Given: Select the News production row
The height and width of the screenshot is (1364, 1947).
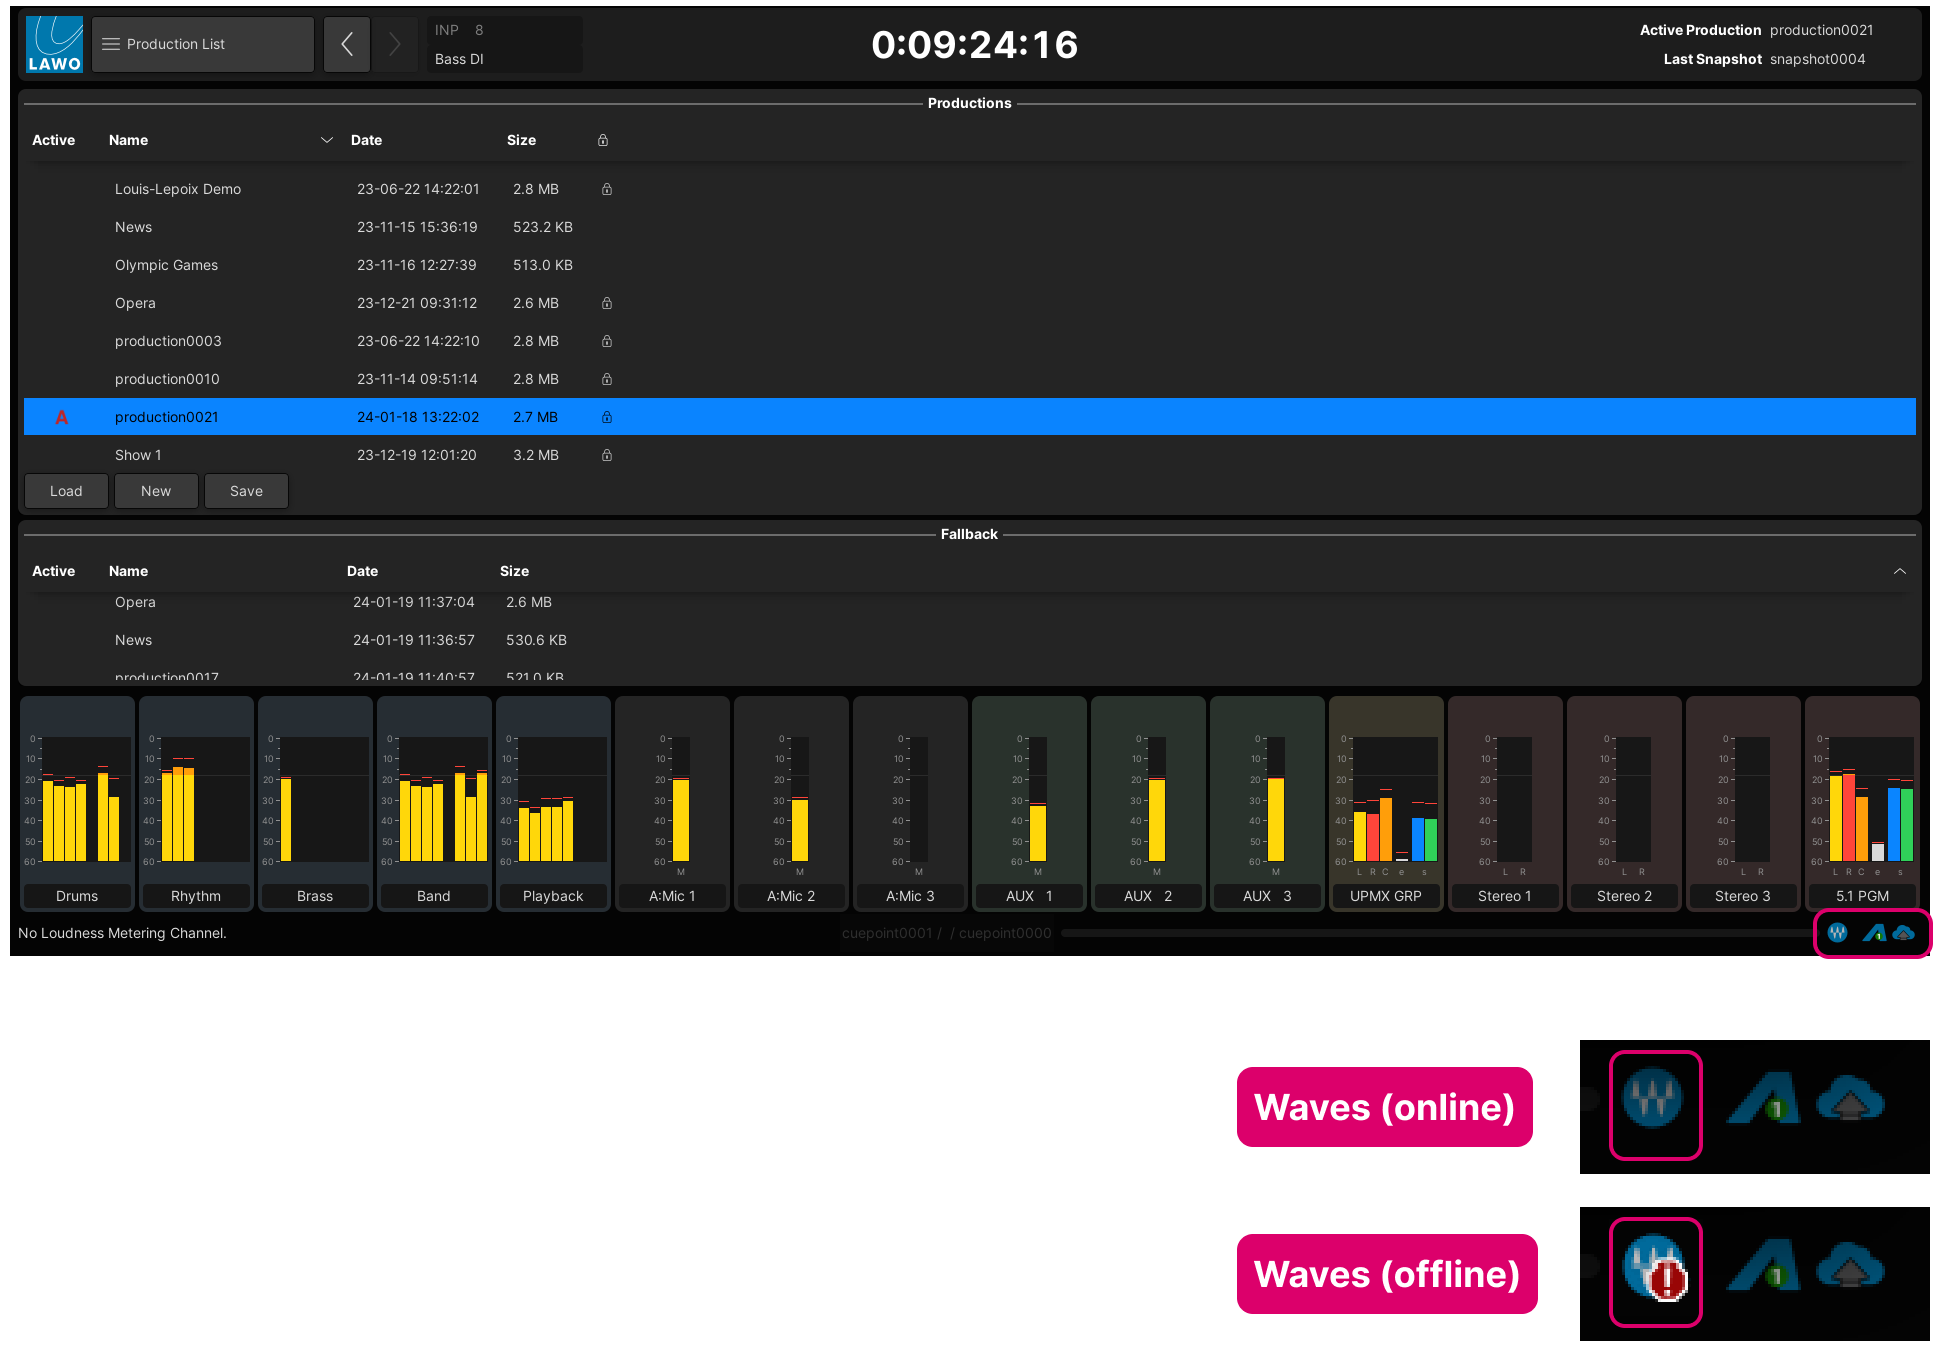Looking at the screenshot, I should point(133,227).
